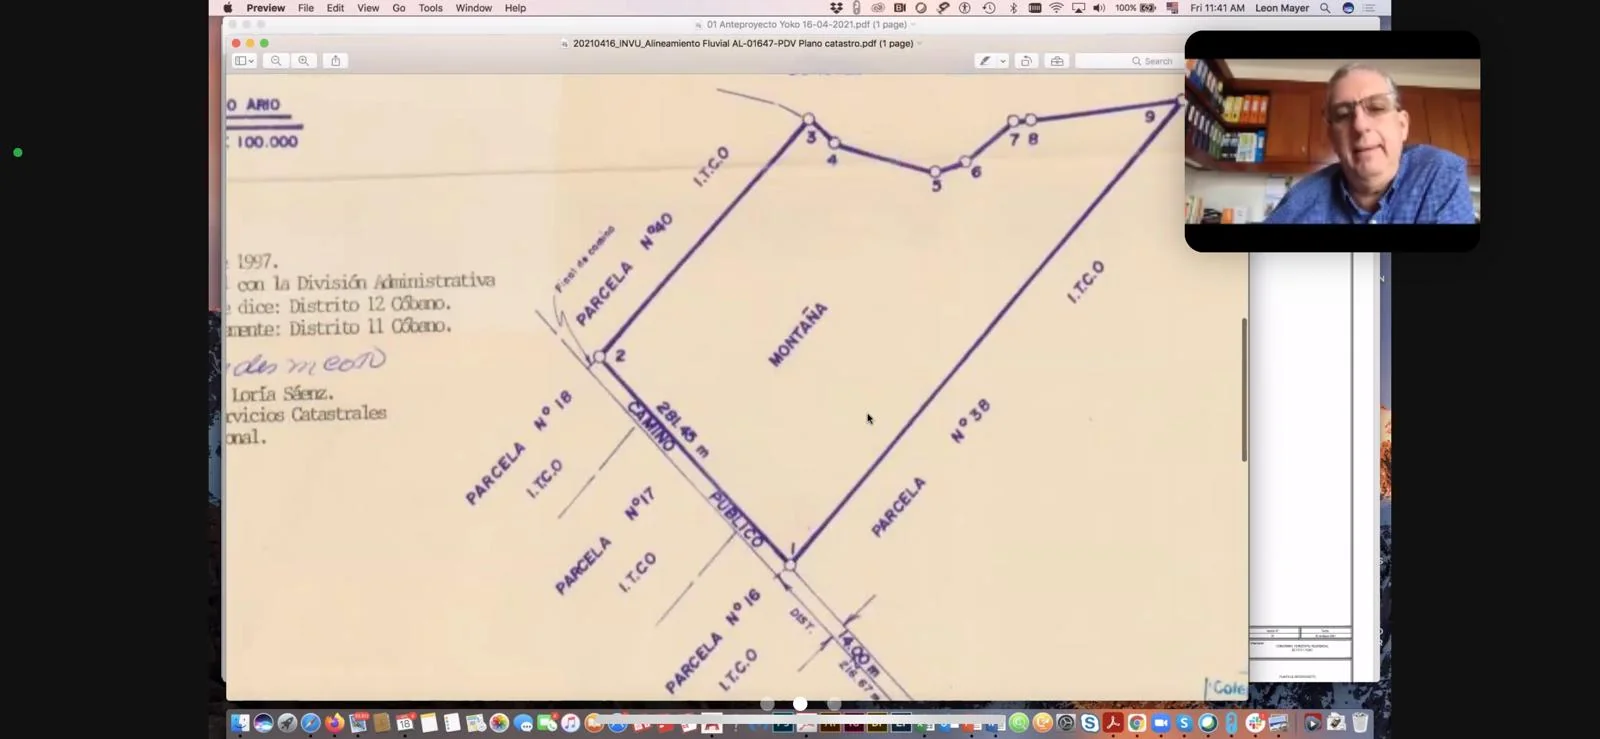Open the sidebar view options button

click(x=245, y=61)
